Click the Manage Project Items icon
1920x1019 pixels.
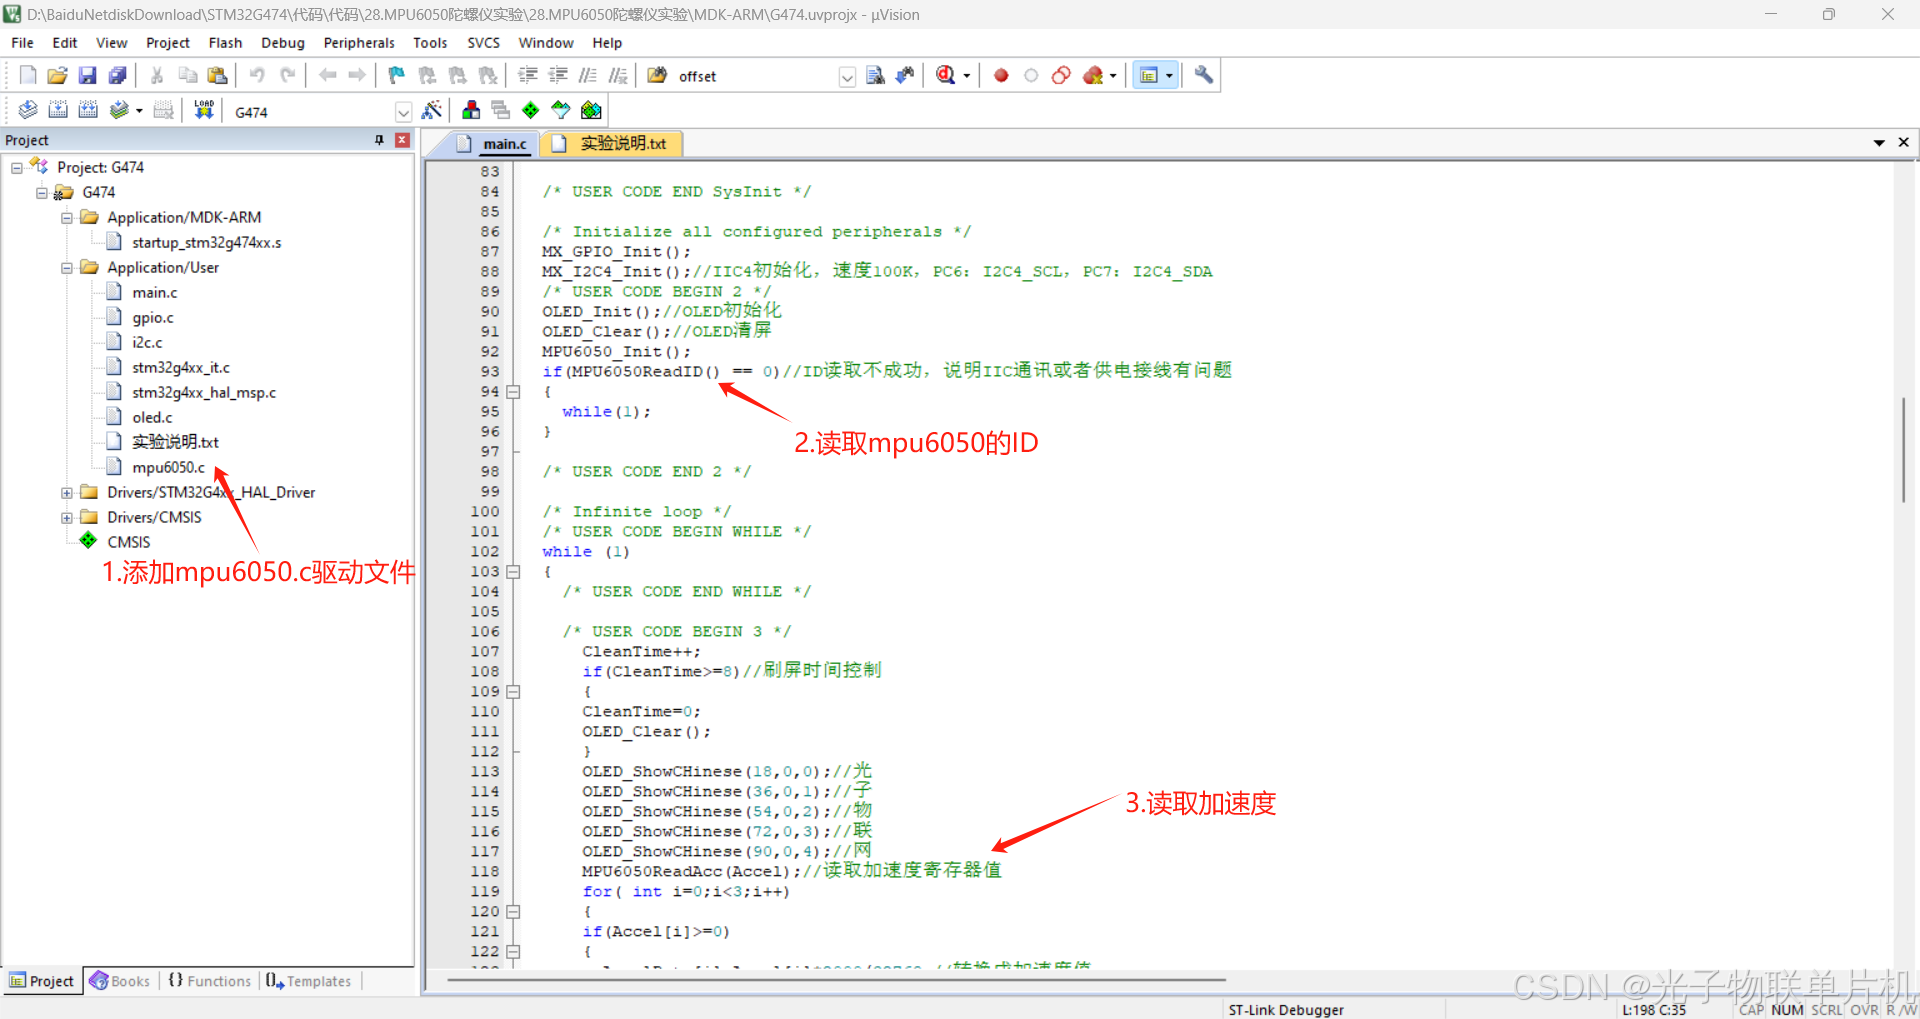click(471, 110)
